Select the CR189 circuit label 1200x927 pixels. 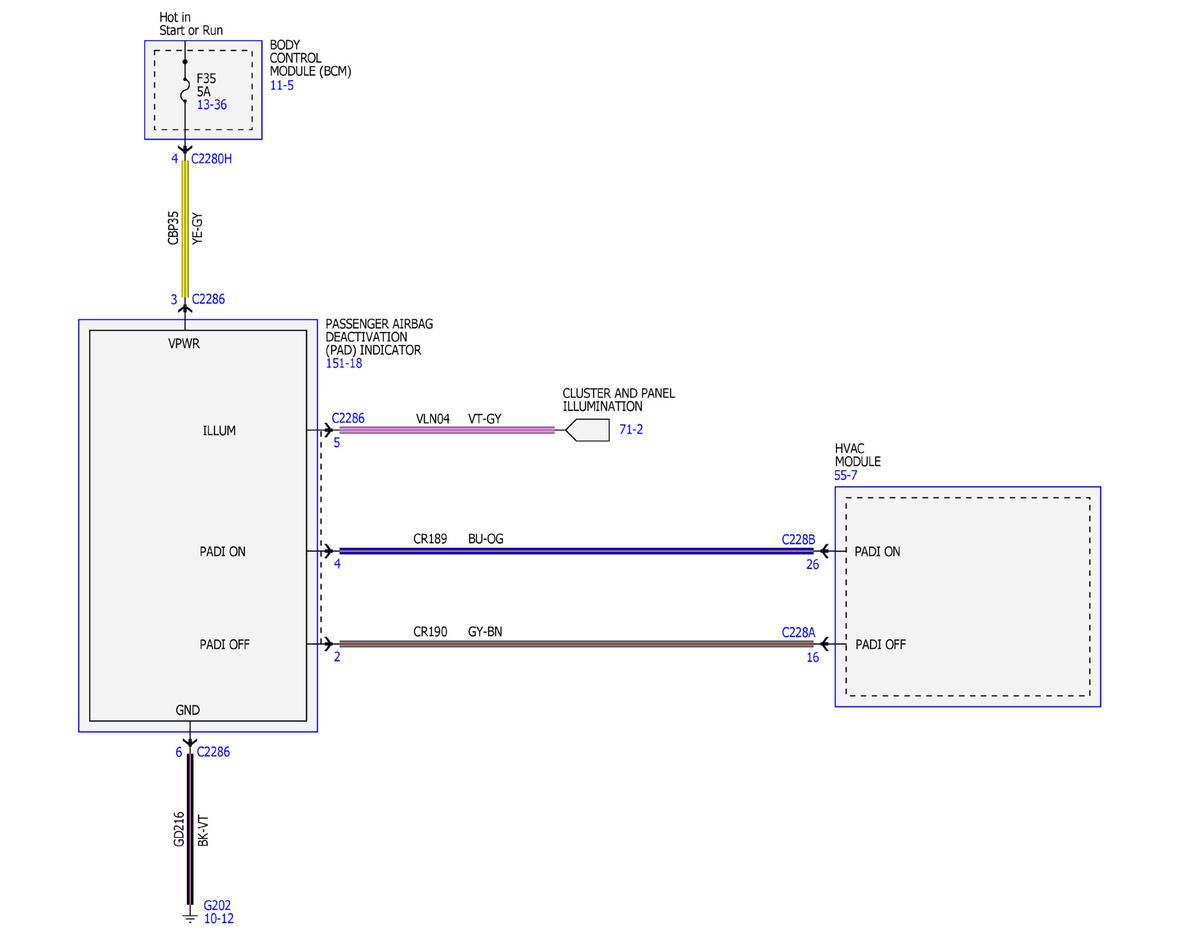pos(431,539)
